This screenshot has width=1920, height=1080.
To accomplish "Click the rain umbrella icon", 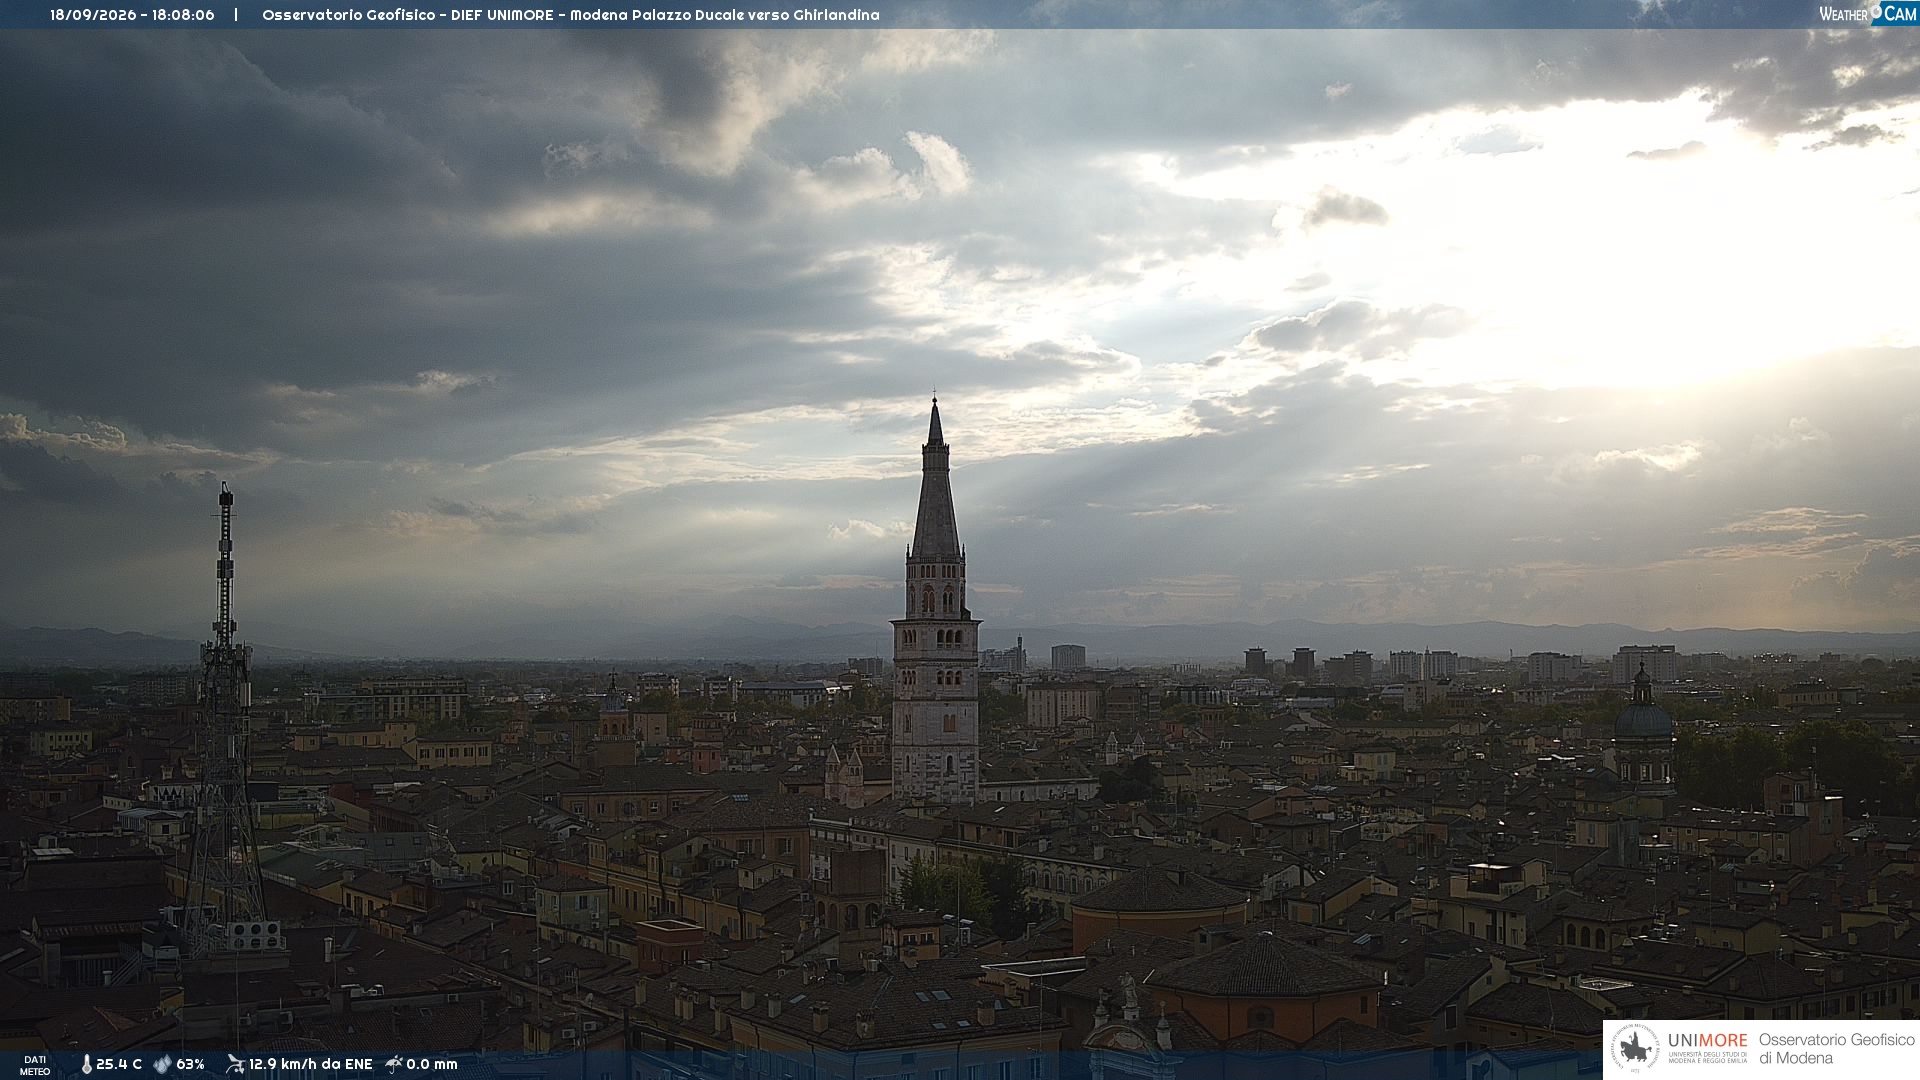I will [x=394, y=1064].
